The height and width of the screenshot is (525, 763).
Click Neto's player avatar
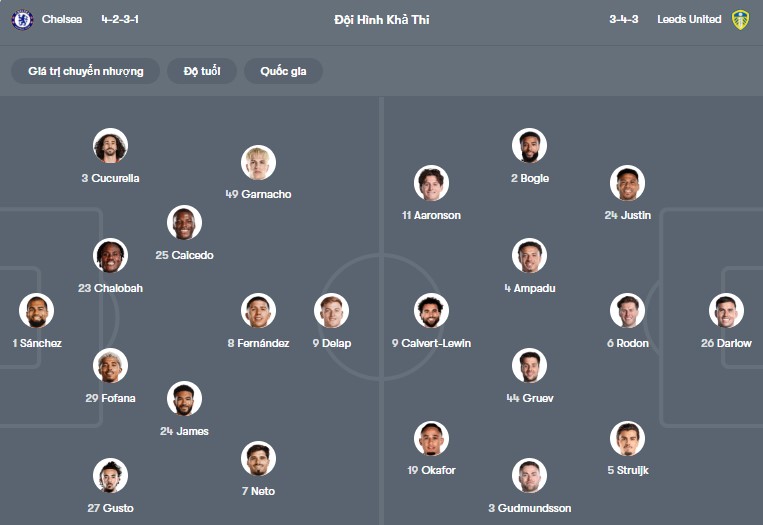point(258,459)
